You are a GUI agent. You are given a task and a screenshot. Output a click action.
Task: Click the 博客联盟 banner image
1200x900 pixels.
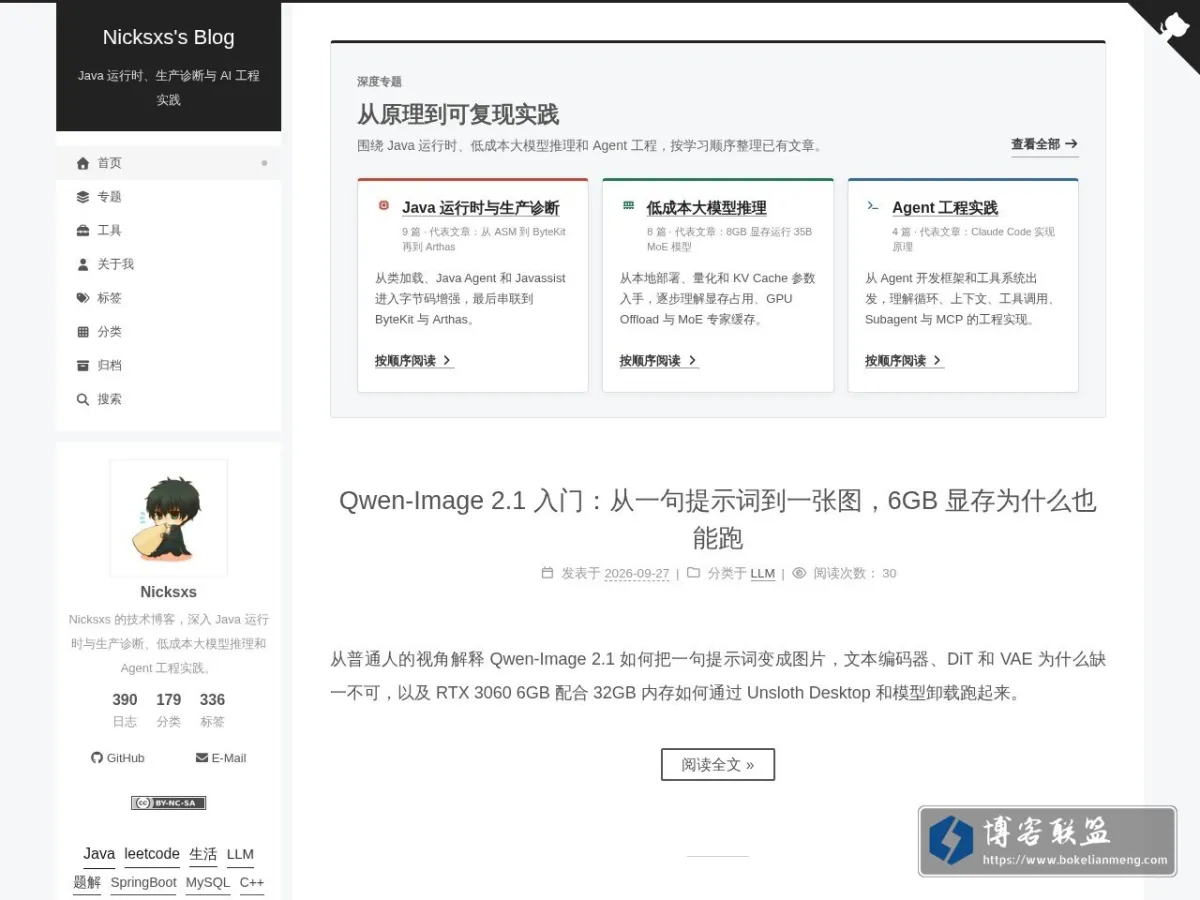click(1047, 841)
